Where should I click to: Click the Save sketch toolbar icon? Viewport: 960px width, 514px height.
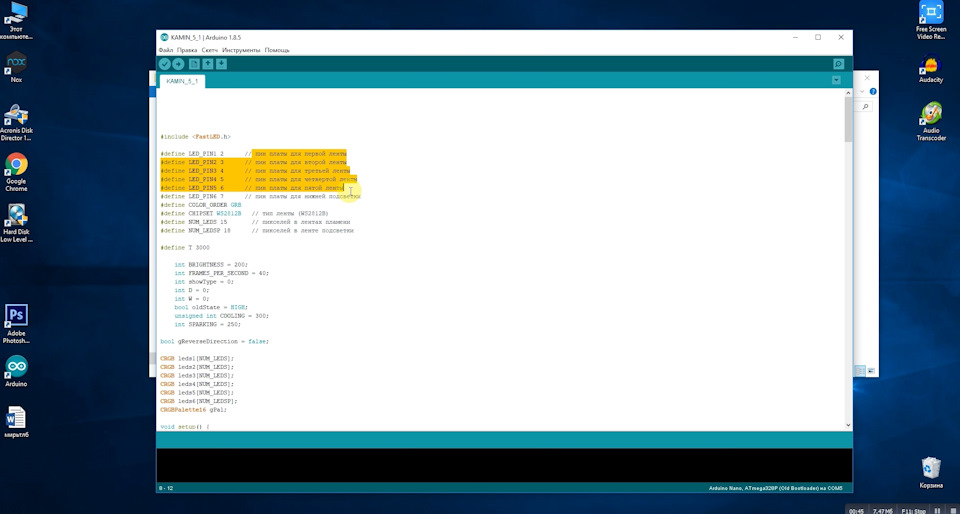tap(221, 64)
